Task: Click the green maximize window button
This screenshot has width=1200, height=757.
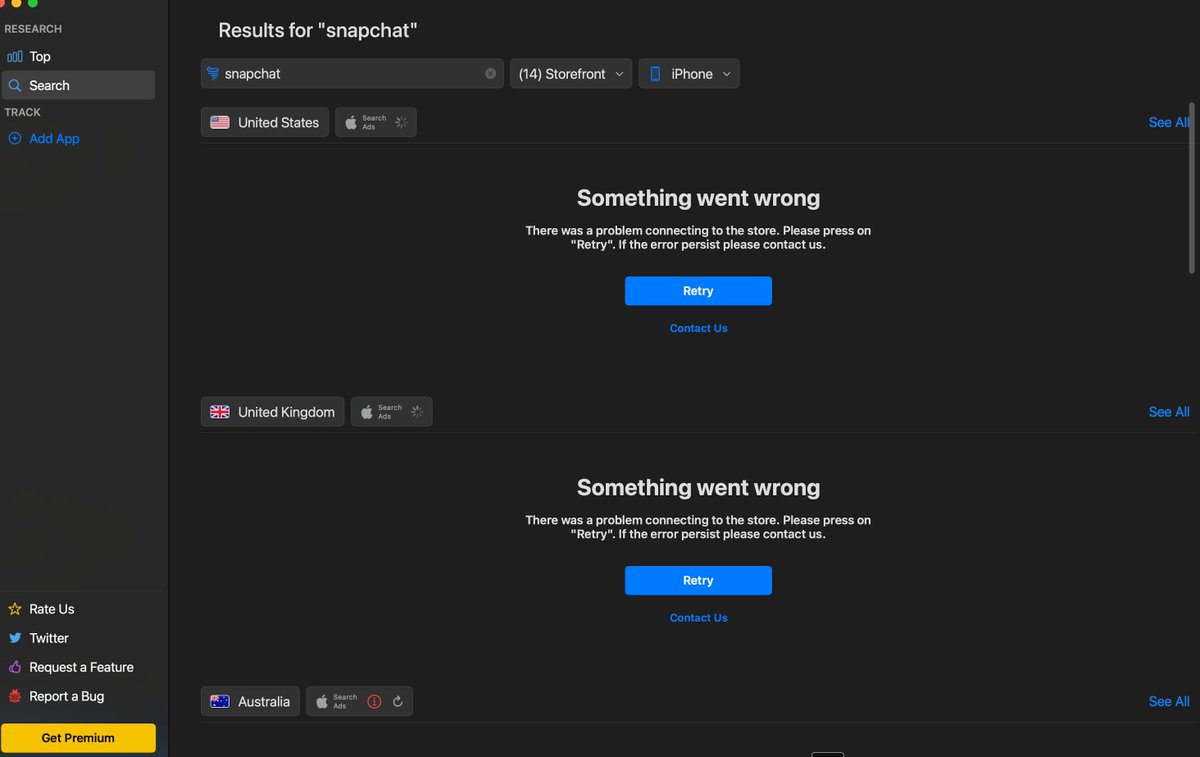Action: (33, 3)
